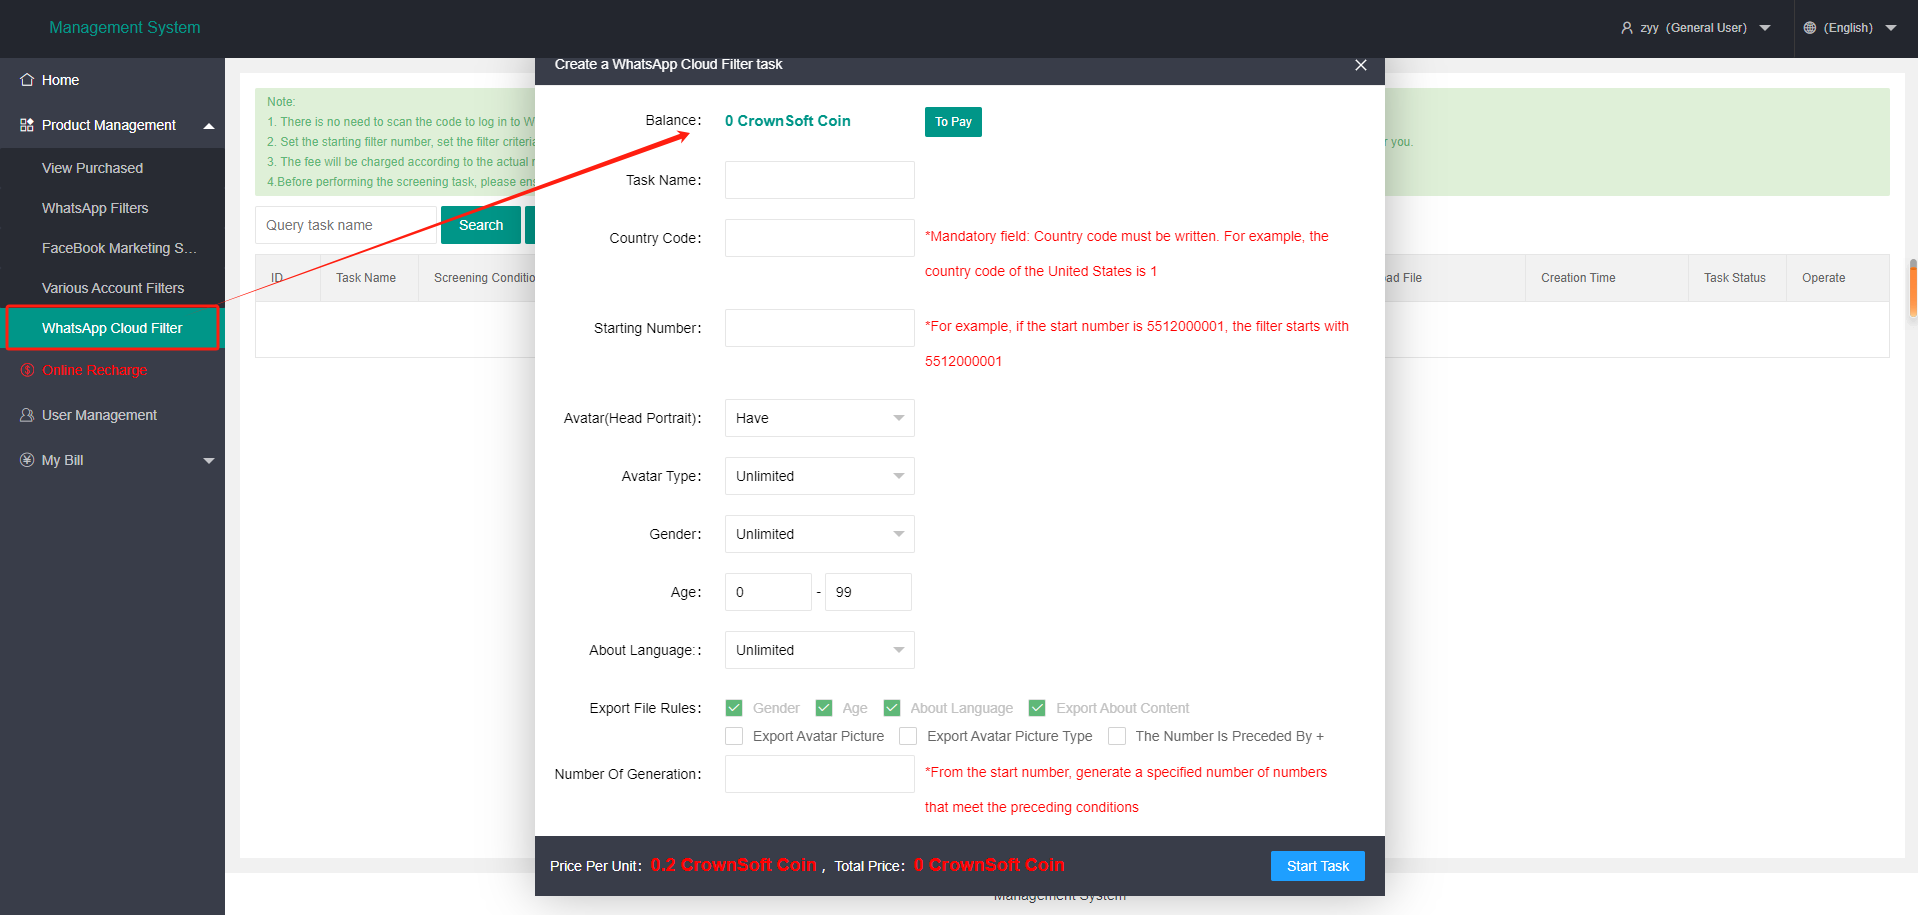This screenshot has height=915, width=1918.
Task: Open the Avatar(Head Portrait) dropdown
Action: click(820, 418)
